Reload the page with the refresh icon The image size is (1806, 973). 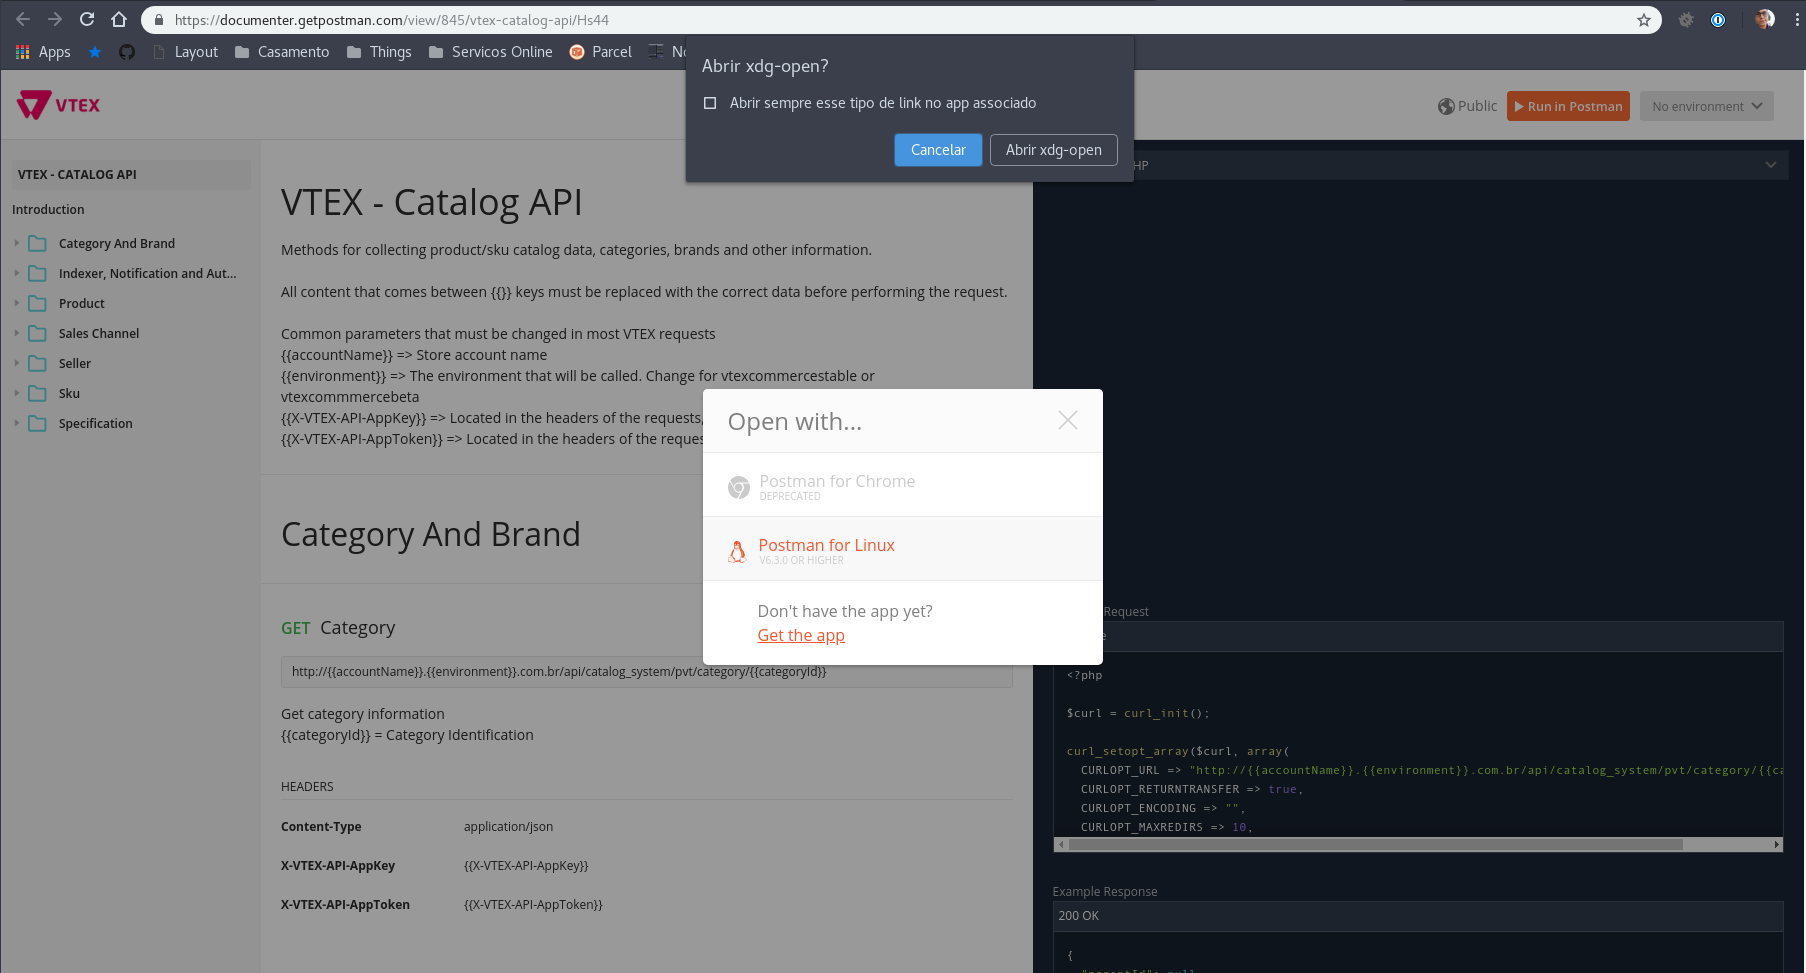click(87, 19)
